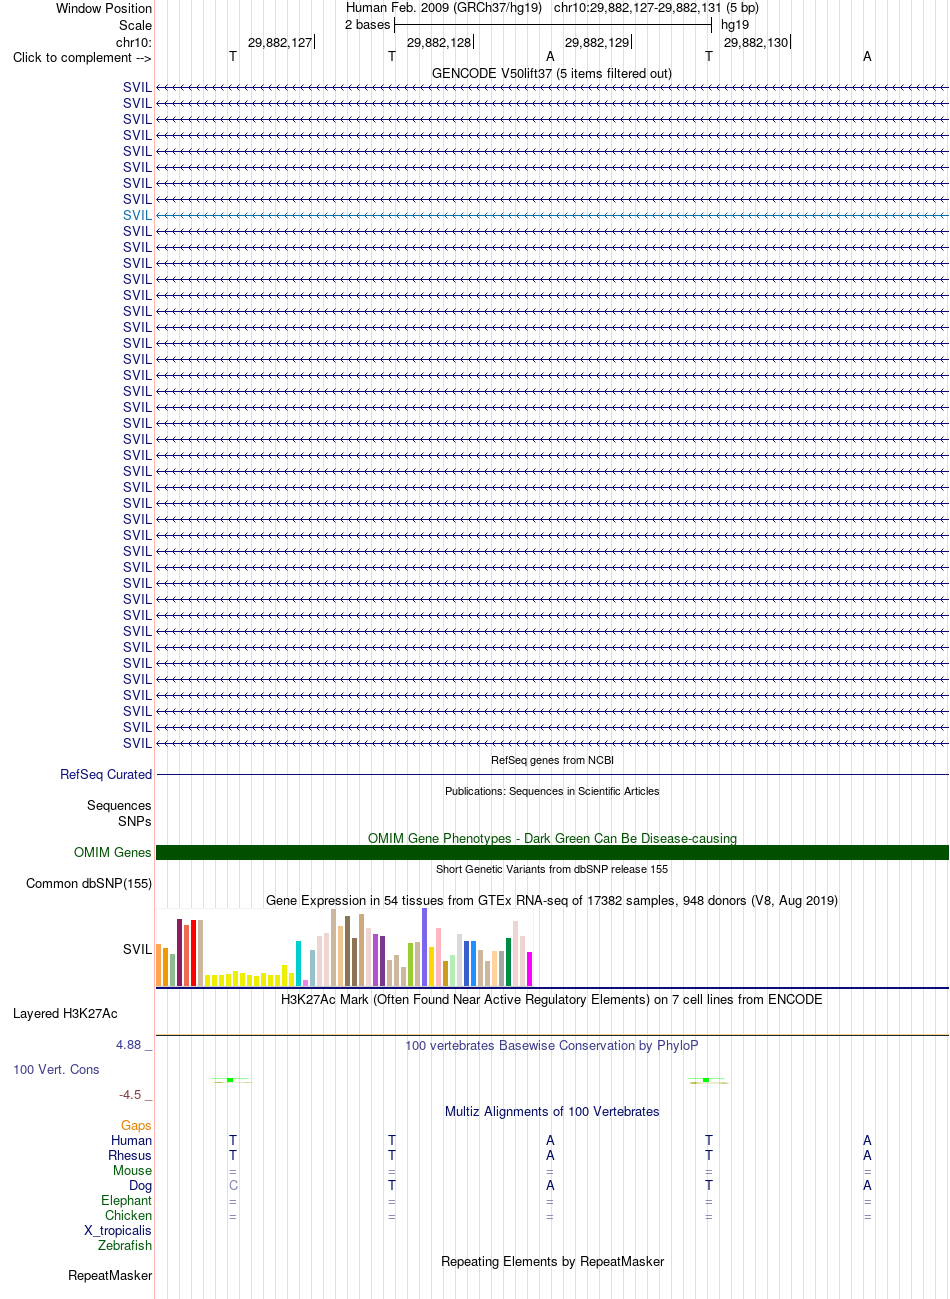Screen dimensions: 950x1299
Task: Select the 100 Vert. Cons track label
Action: 56,1069
